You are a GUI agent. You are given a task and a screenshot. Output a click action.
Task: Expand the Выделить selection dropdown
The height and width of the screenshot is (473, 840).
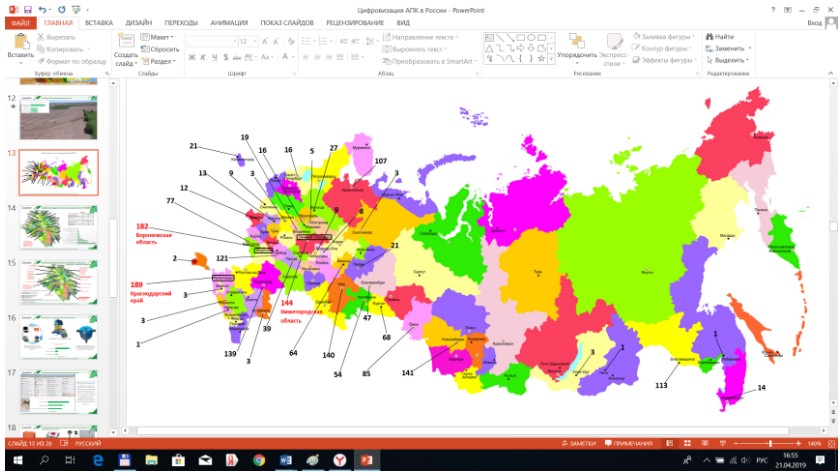[x=728, y=60]
